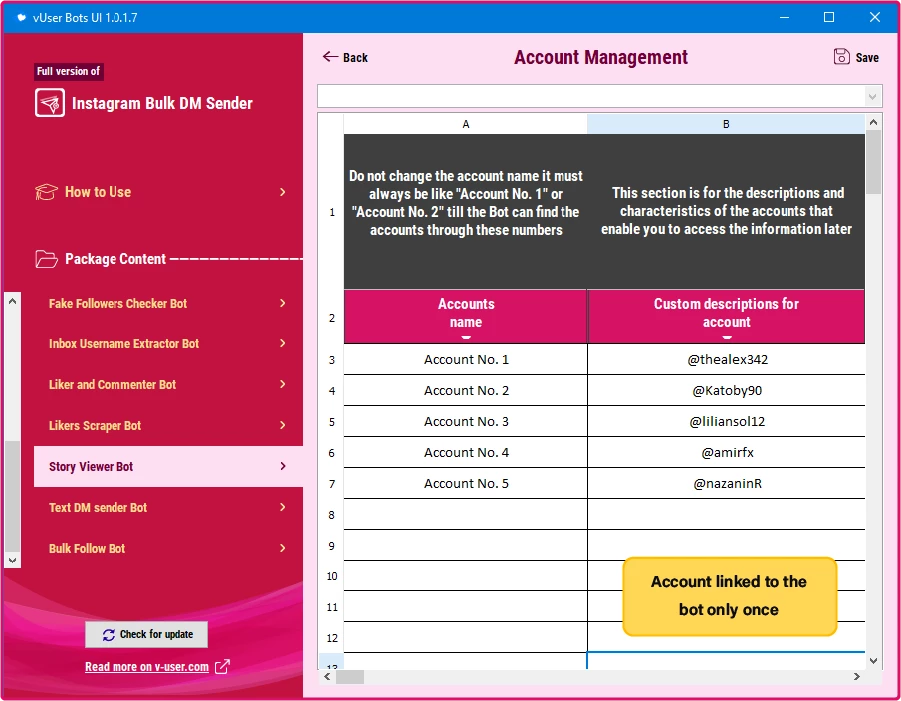
Task: Click the spreadsheet horizontal scroll left arrow
Action: click(327, 677)
